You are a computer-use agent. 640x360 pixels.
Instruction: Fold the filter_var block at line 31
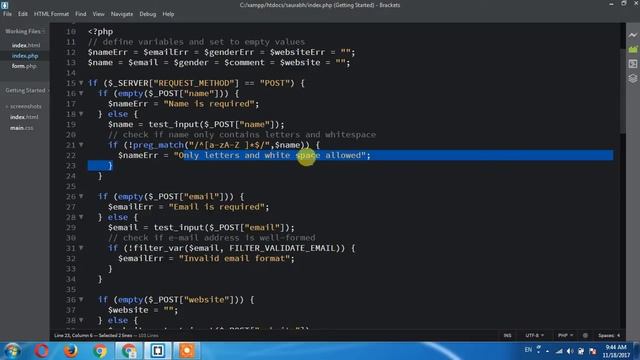click(x=81, y=248)
